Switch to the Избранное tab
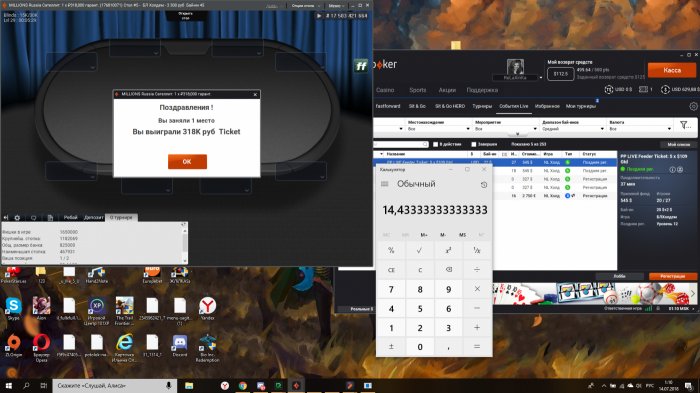 tap(547, 106)
